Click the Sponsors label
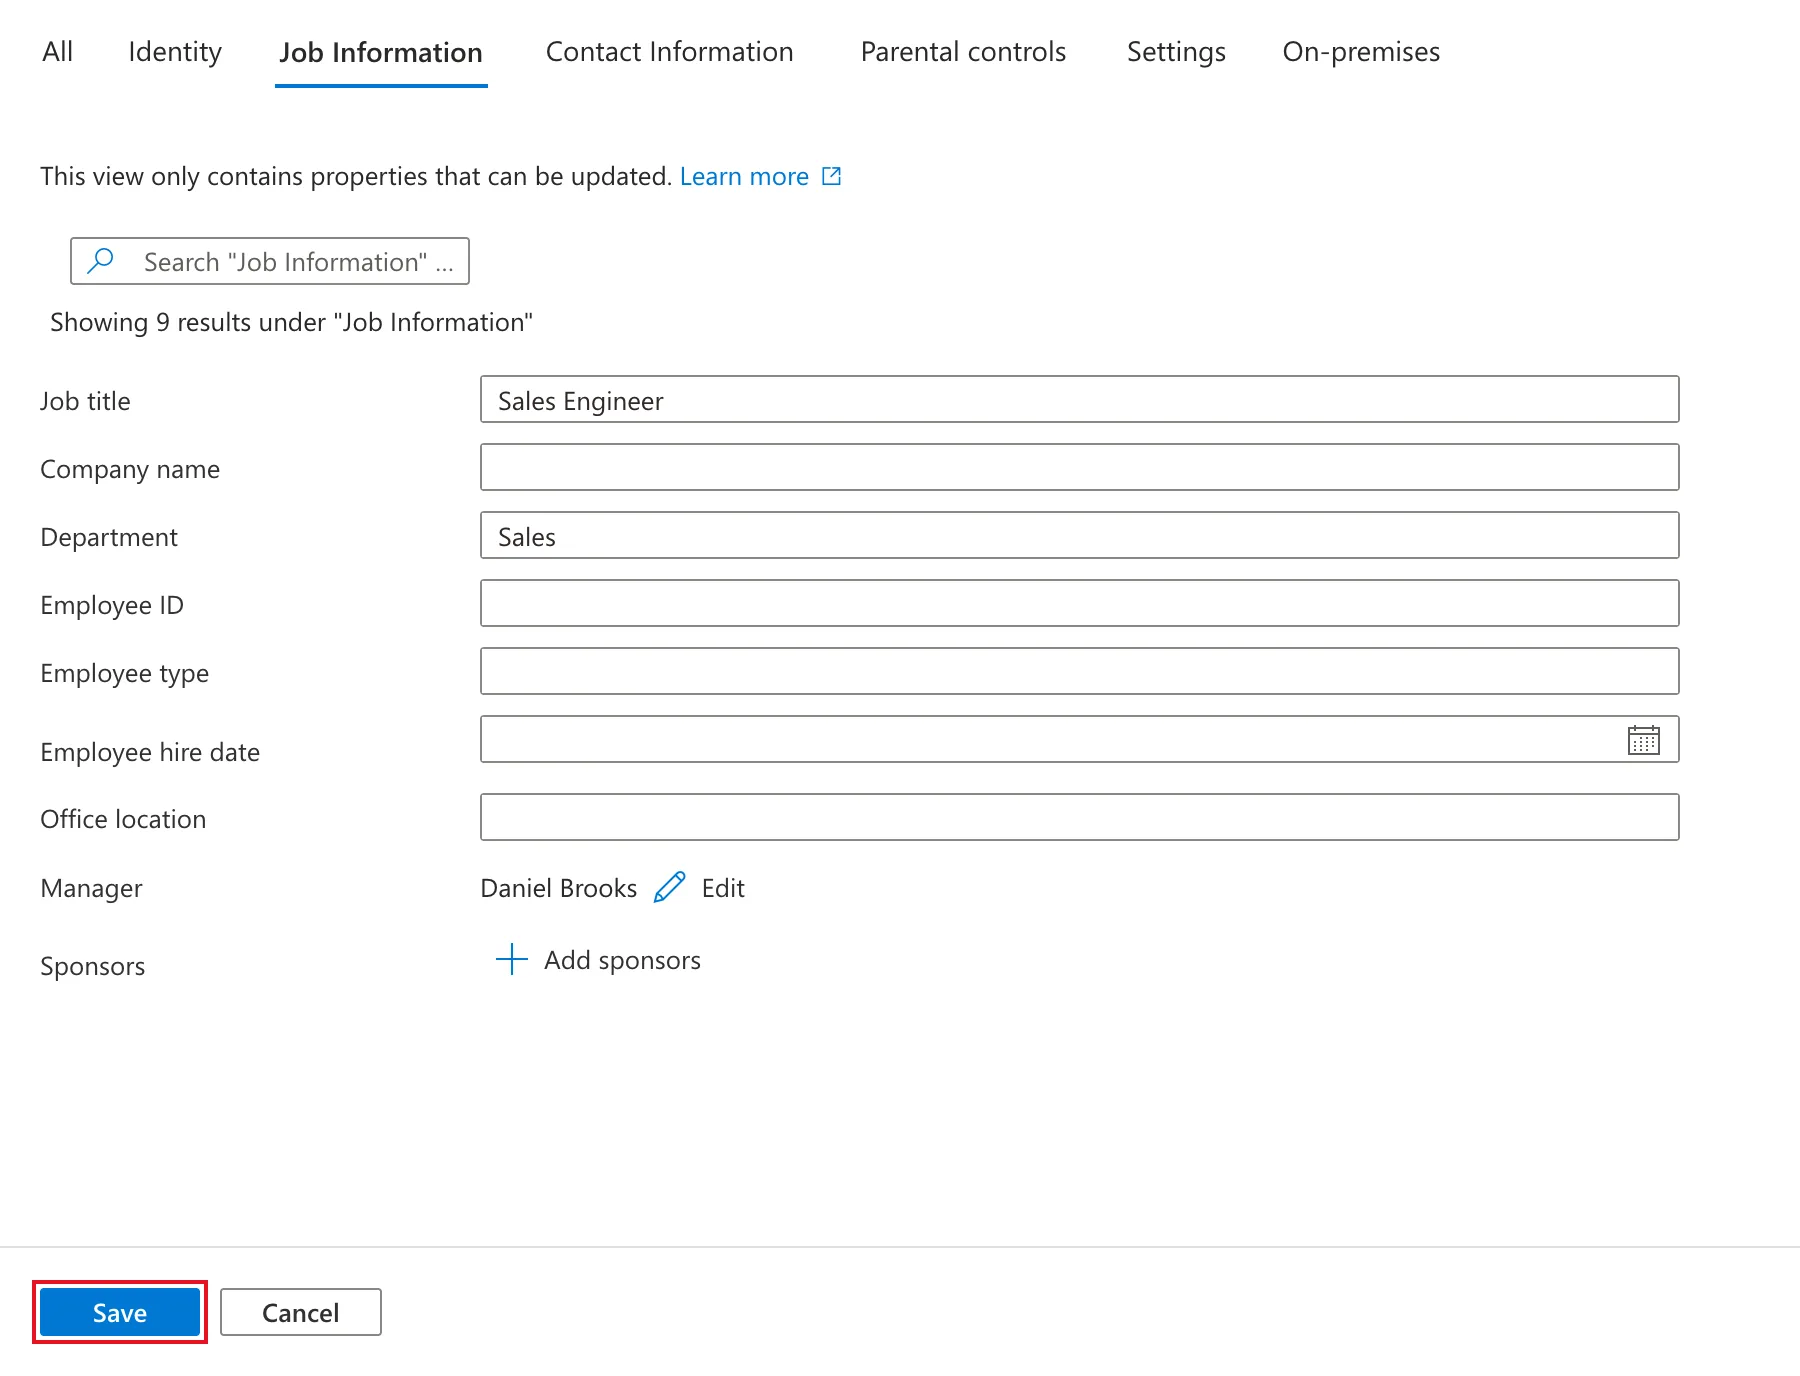The height and width of the screenshot is (1376, 1800). point(93,966)
